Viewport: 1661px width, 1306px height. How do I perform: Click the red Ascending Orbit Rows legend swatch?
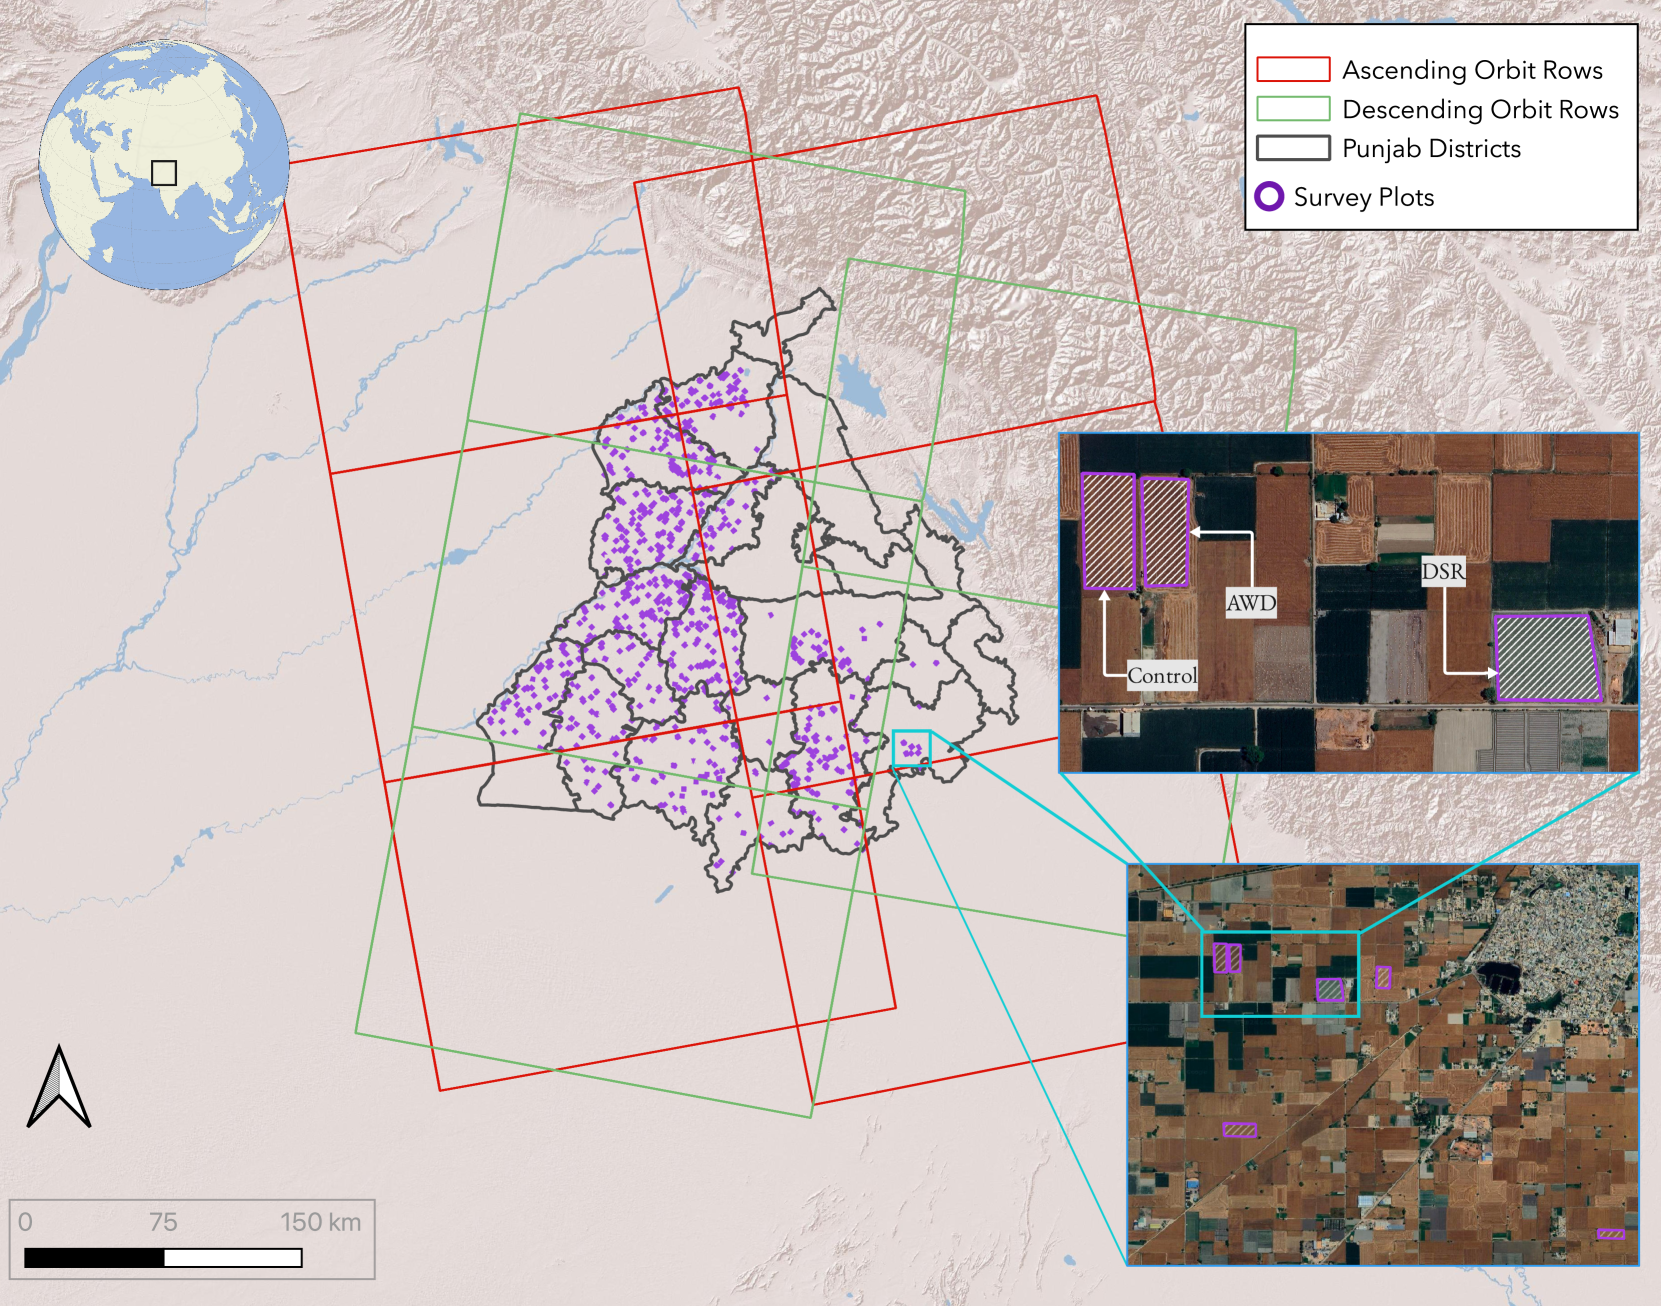pos(1293,69)
